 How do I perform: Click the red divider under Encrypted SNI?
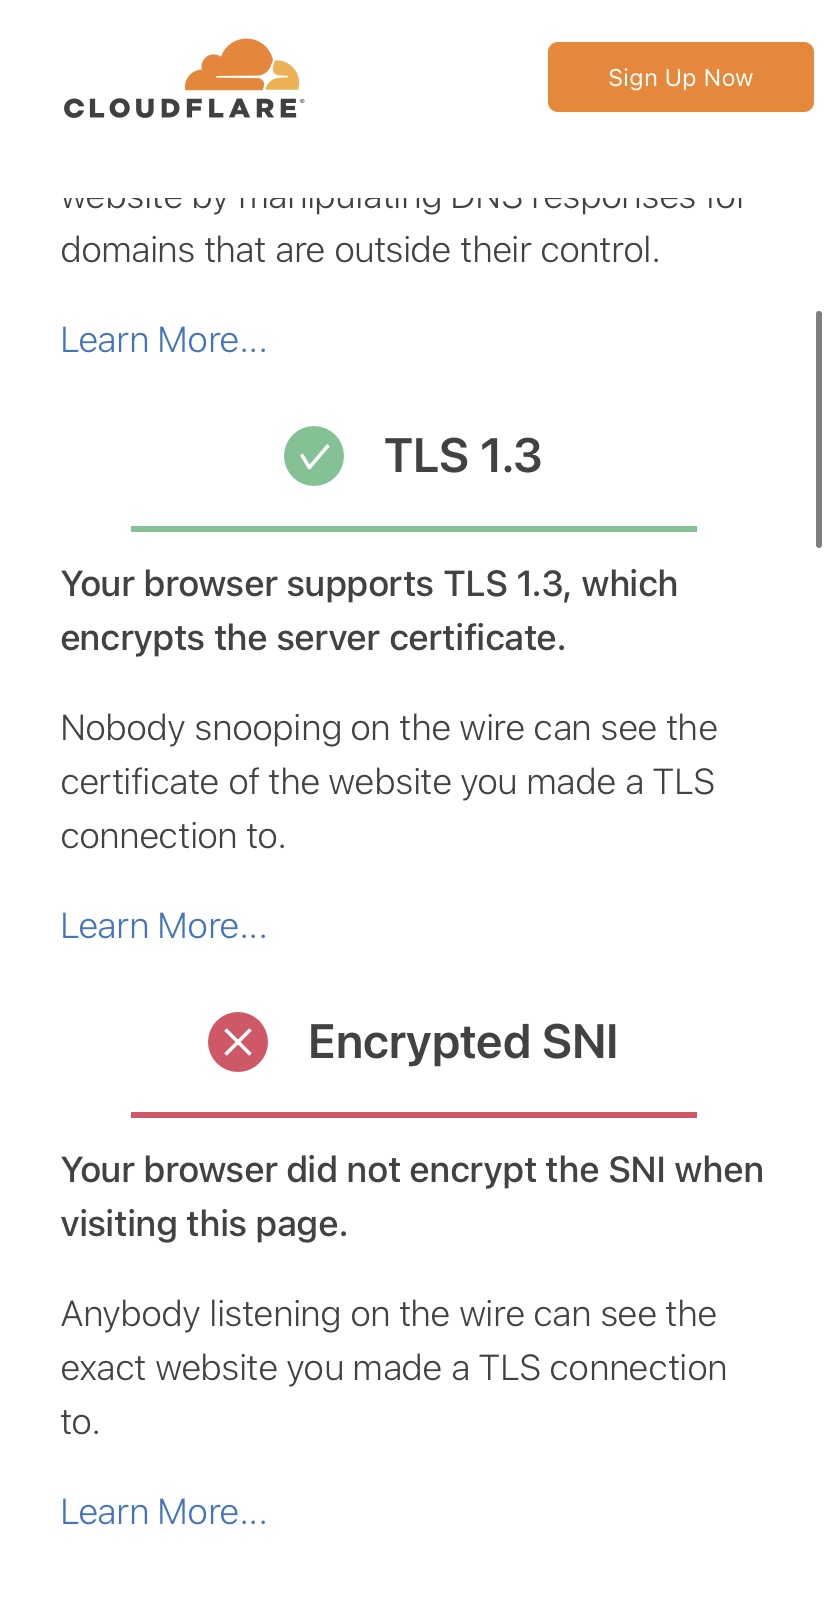[x=414, y=1114]
